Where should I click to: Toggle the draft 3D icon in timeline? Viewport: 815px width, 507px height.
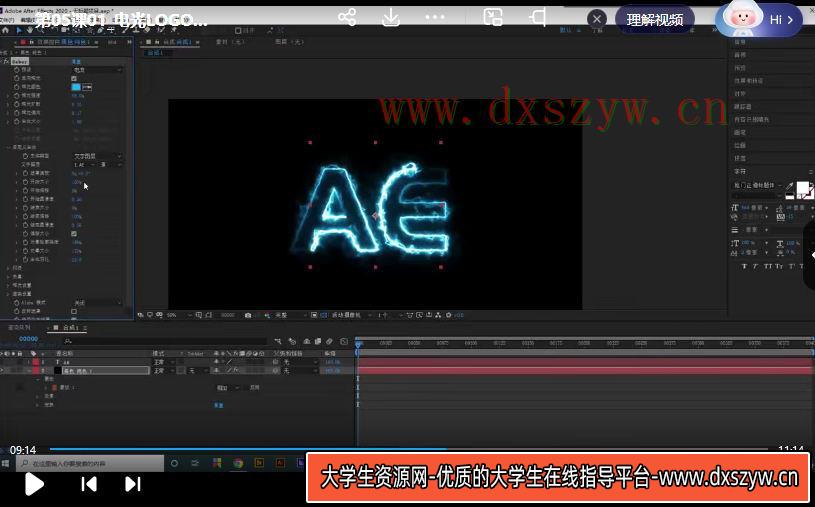click(x=292, y=341)
